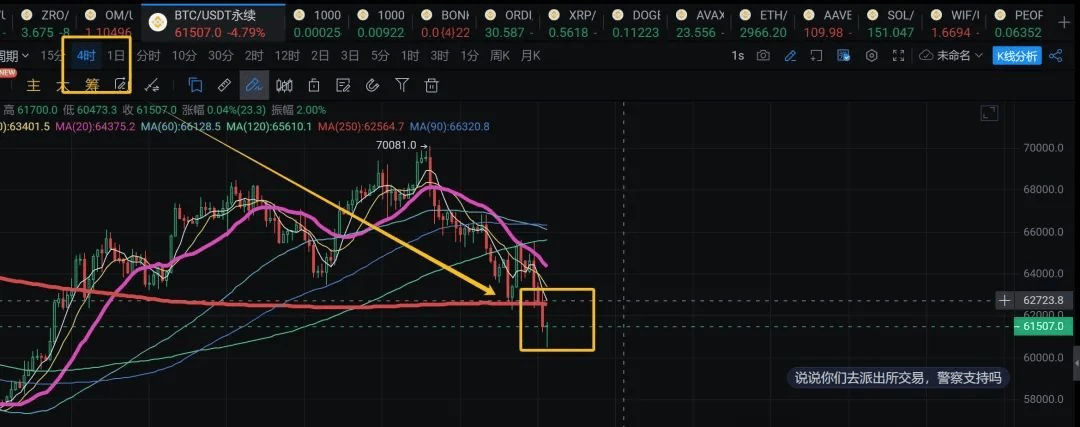Switch to 10分 timeframe

tap(184, 56)
